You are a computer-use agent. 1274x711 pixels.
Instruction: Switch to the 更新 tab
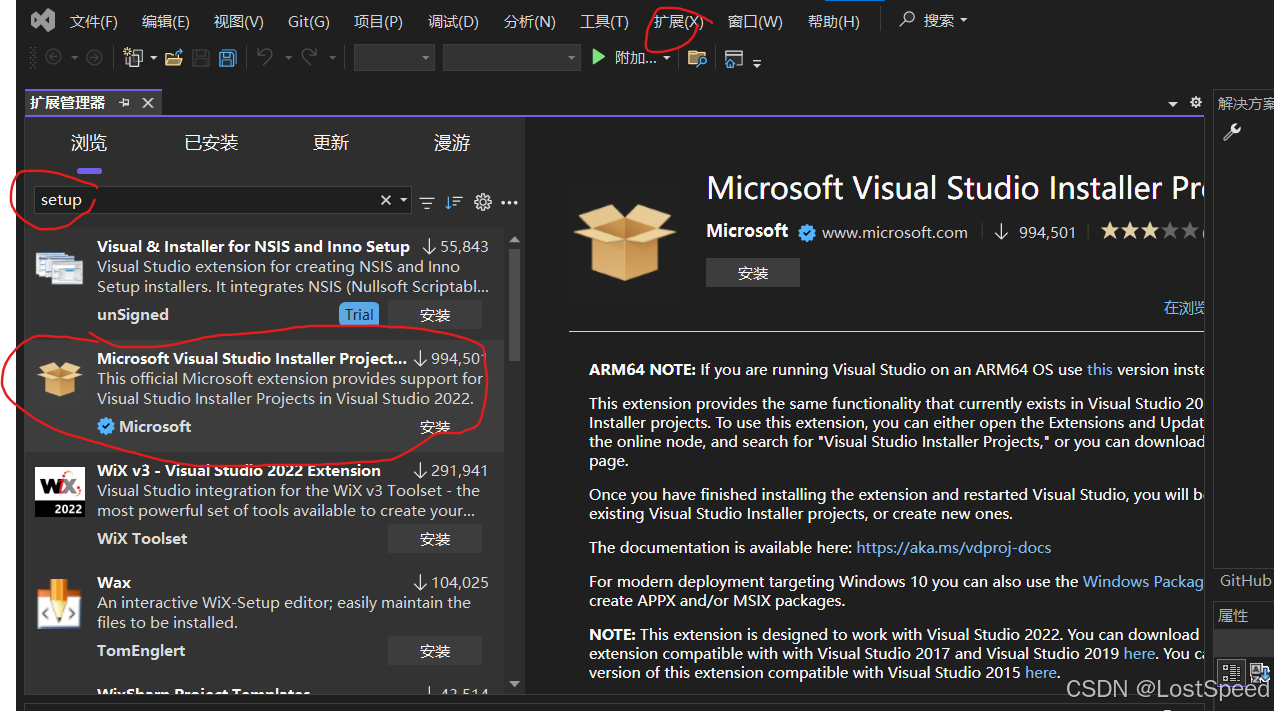click(331, 143)
